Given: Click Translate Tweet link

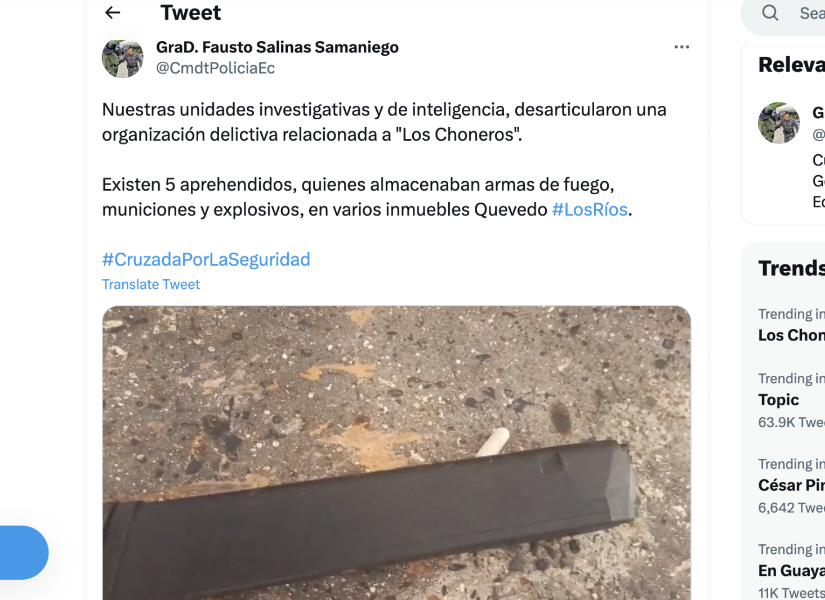Looking at the screenshot, I should (x=150, y=284).
